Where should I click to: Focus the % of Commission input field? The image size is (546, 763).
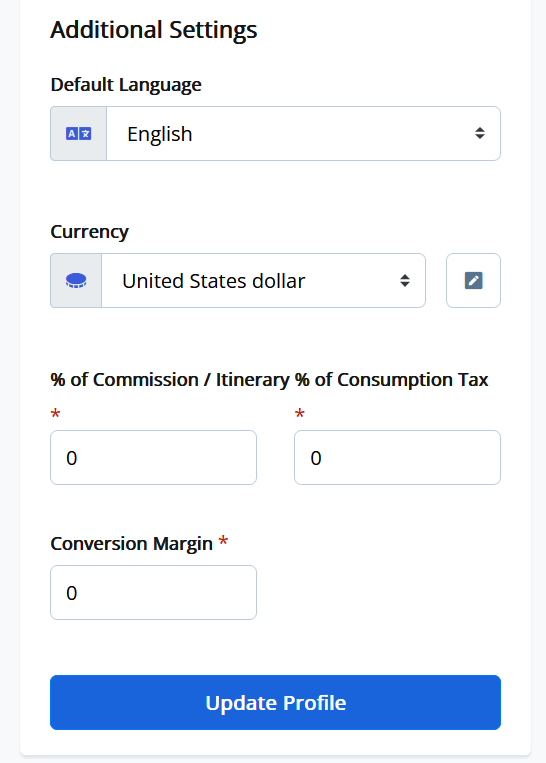[153, 457]
